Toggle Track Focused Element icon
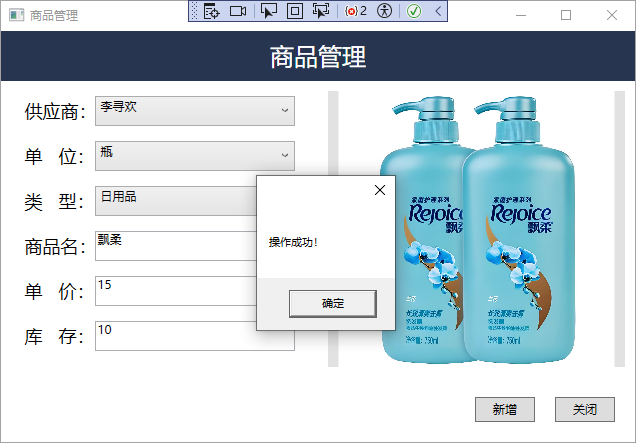The height and width of the screenshot is (443, 636). pyautogui.click(x=321, y=11)
